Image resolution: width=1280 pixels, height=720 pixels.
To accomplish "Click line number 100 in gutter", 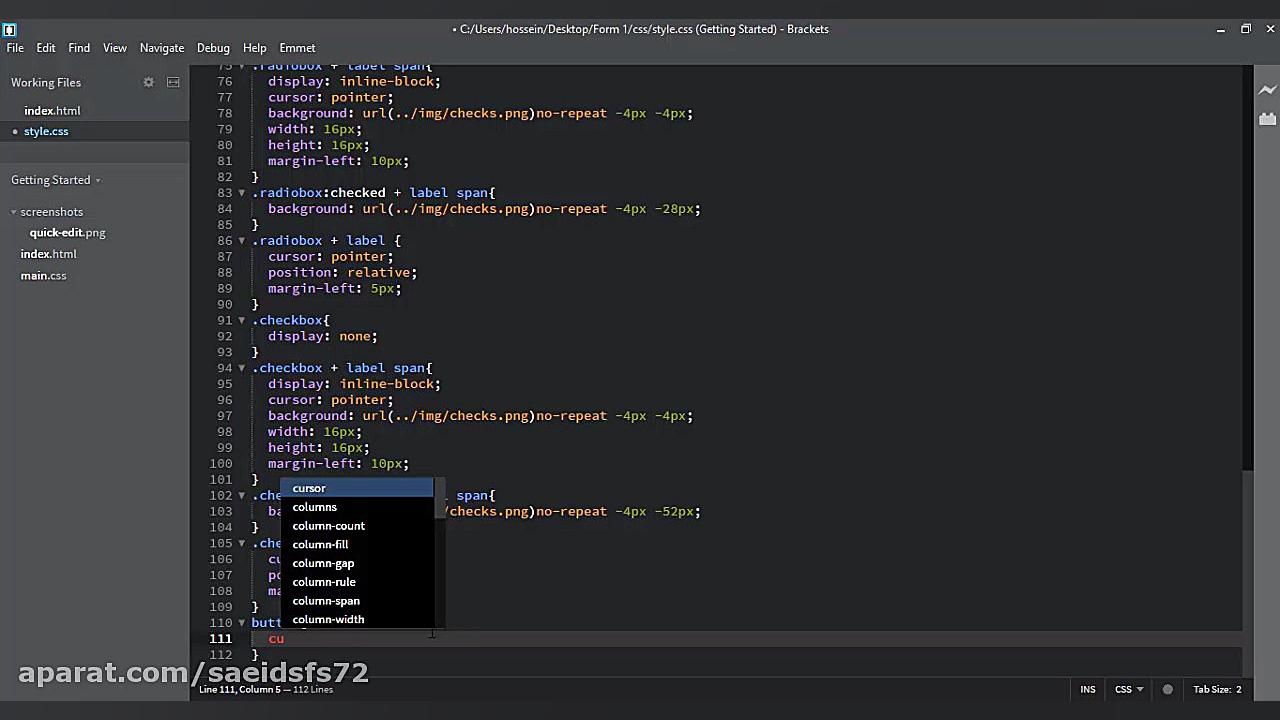I will pos(220,464).
